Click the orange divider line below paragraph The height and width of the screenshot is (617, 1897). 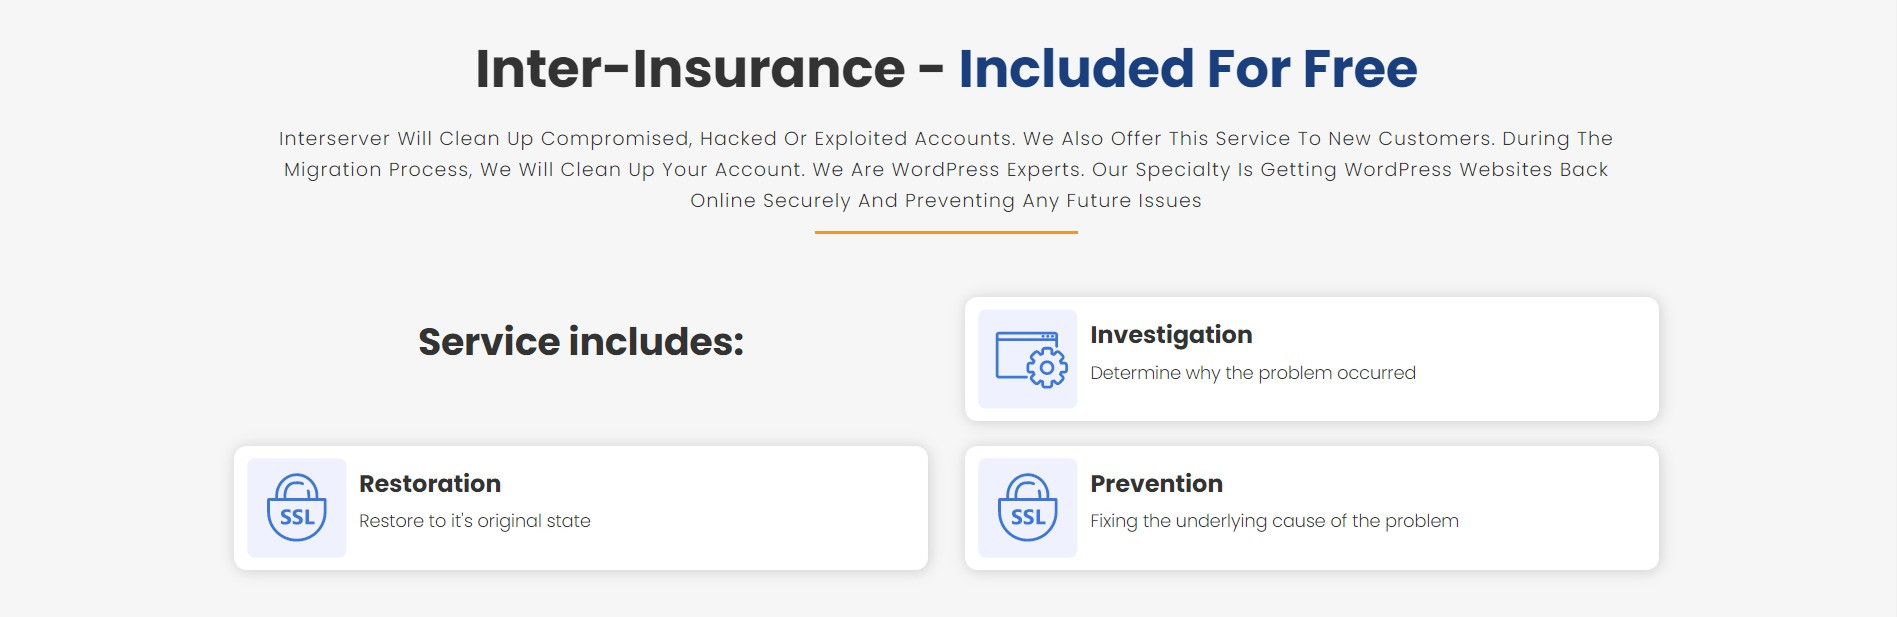pyautogui.click(x=946, y=232)
